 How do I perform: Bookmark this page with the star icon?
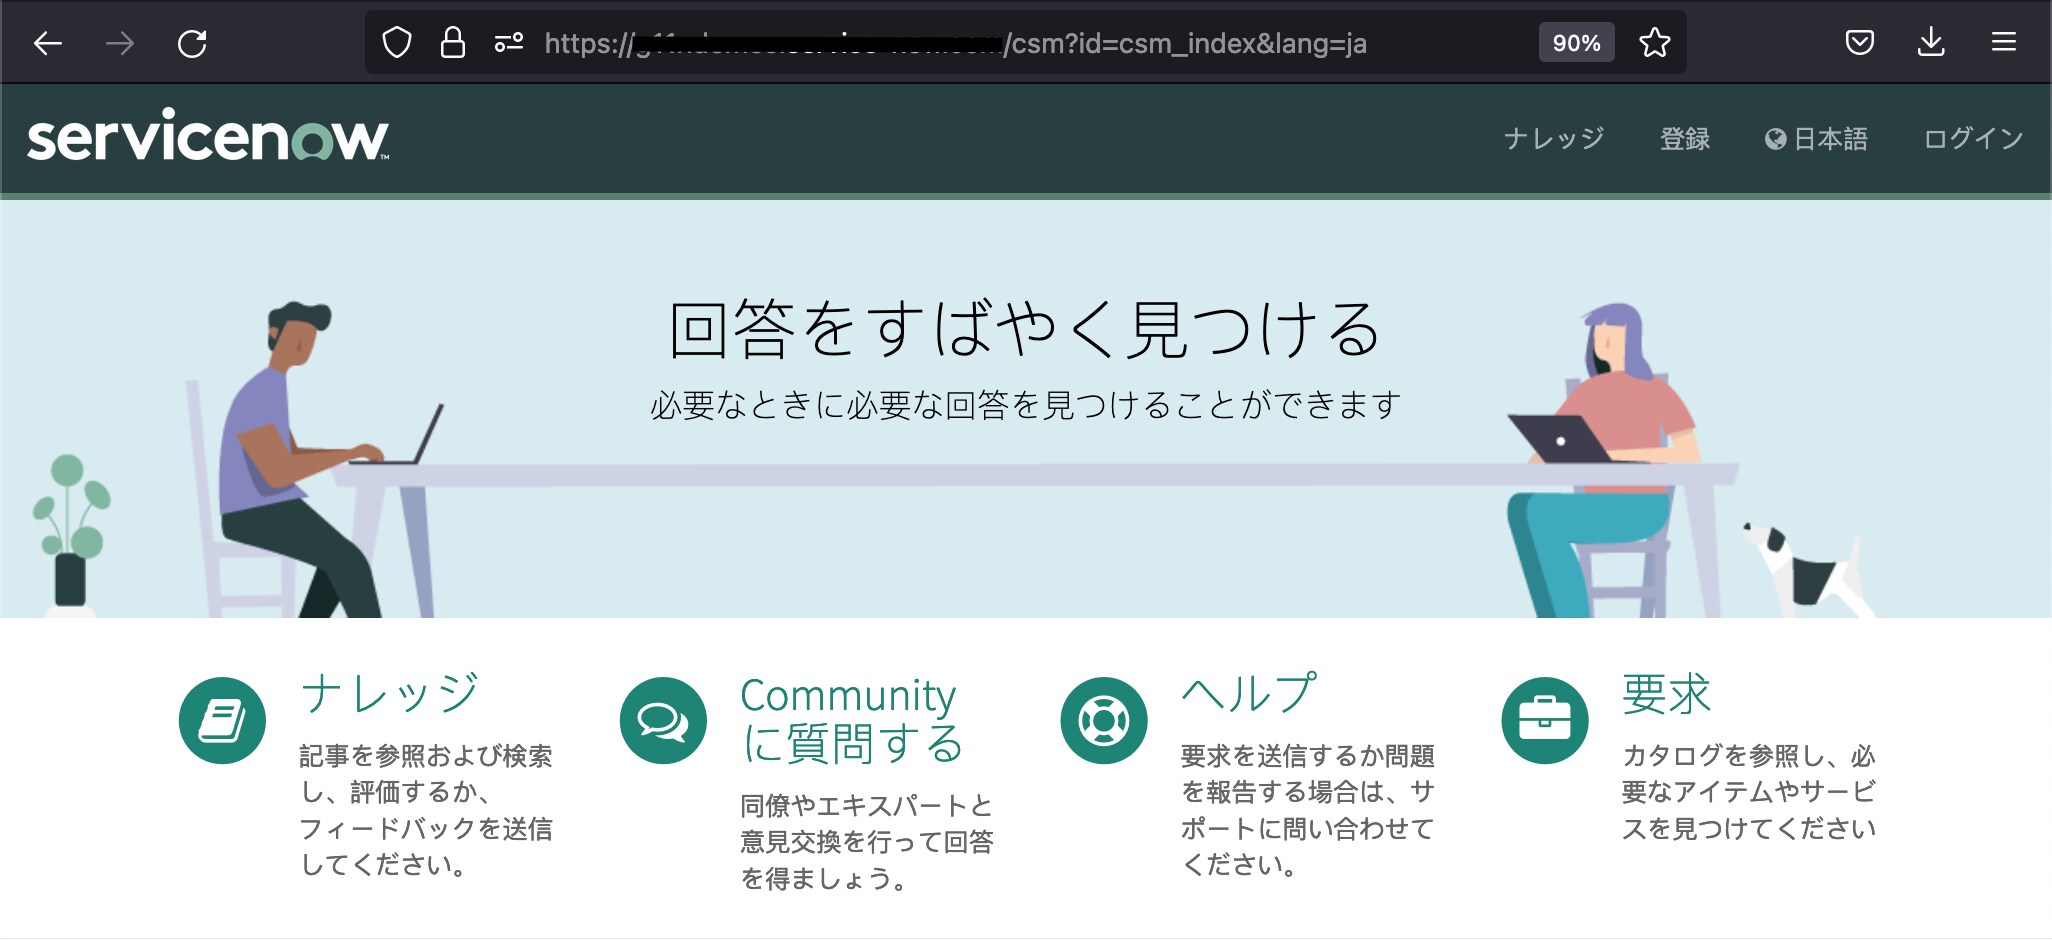(x=1655, y=43)
